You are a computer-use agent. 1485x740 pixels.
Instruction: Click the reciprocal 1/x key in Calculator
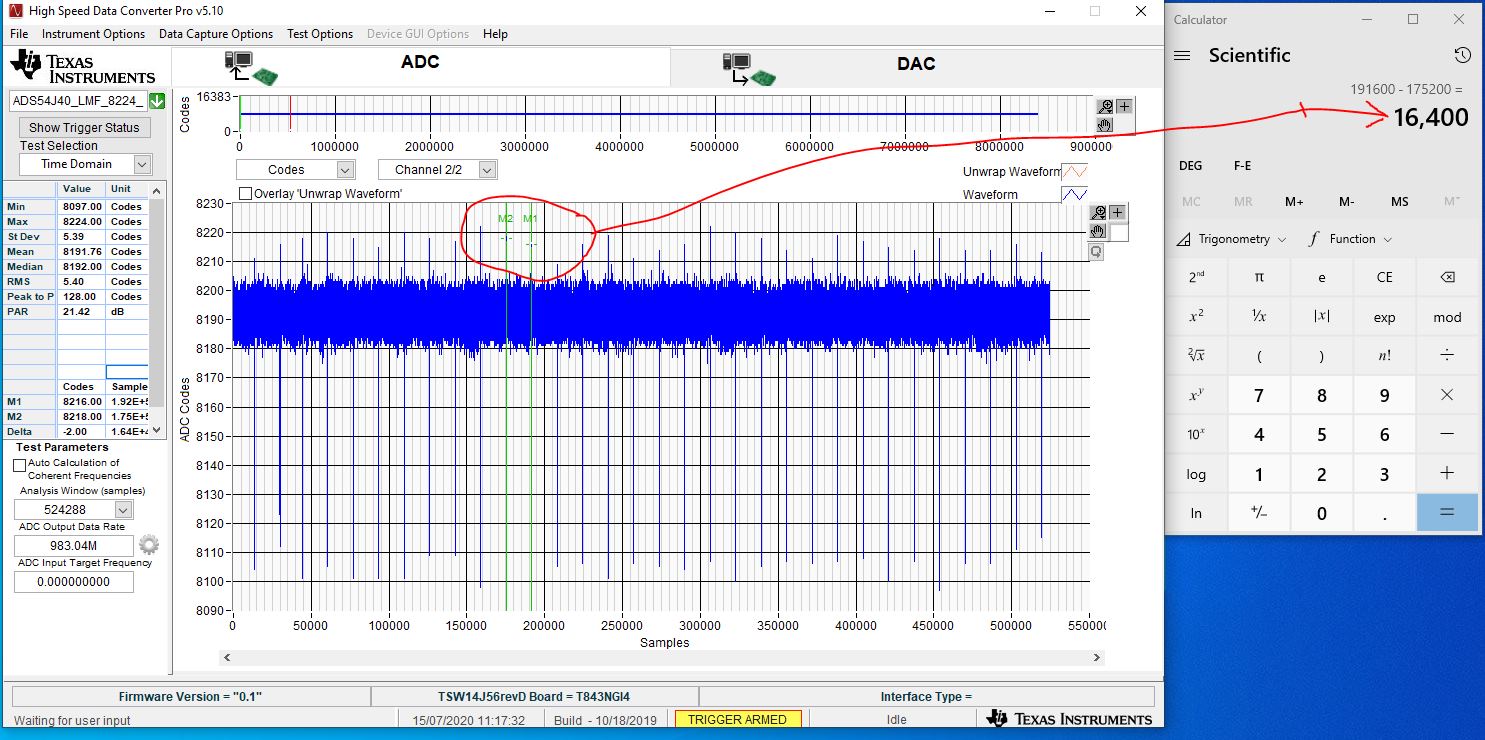click(1259, 317)
